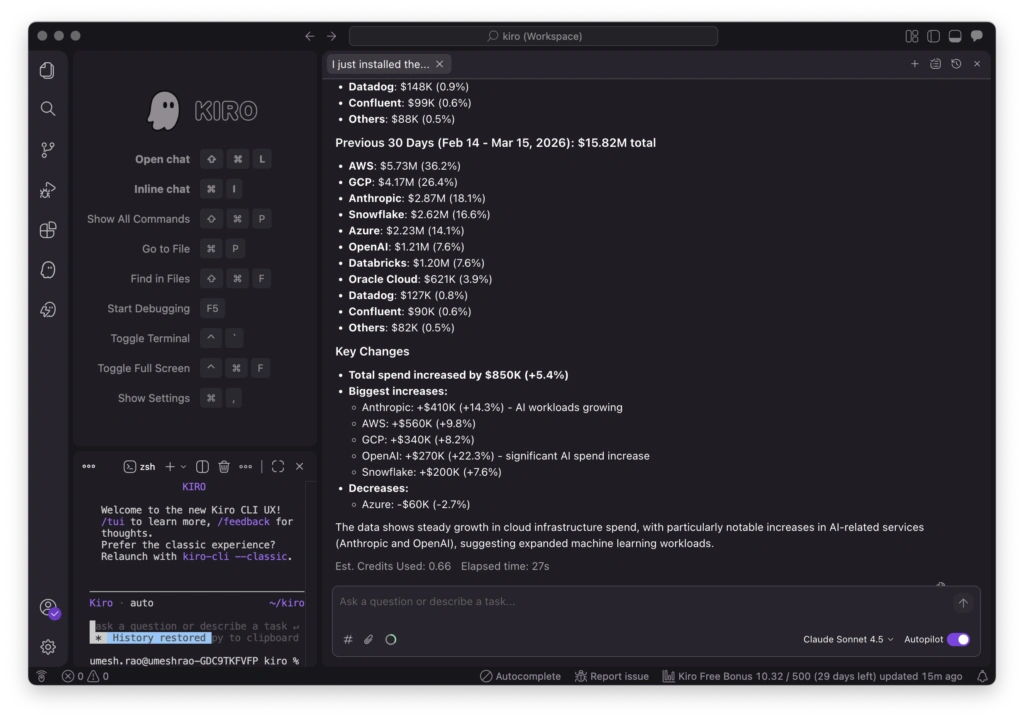Open the Search panel in the sidebar

point(47,108)
